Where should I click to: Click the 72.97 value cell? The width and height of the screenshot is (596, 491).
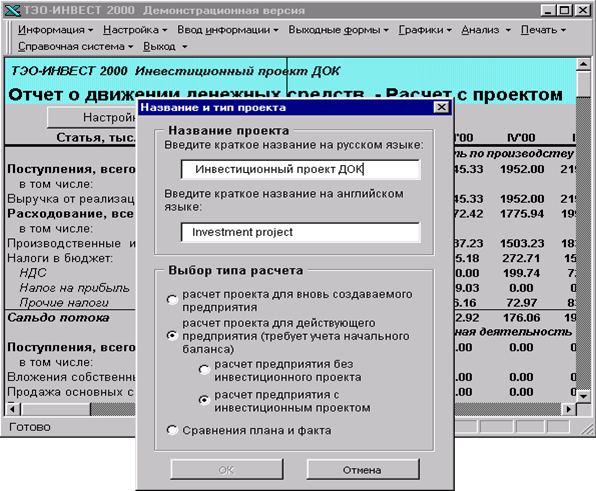[521, 303]
